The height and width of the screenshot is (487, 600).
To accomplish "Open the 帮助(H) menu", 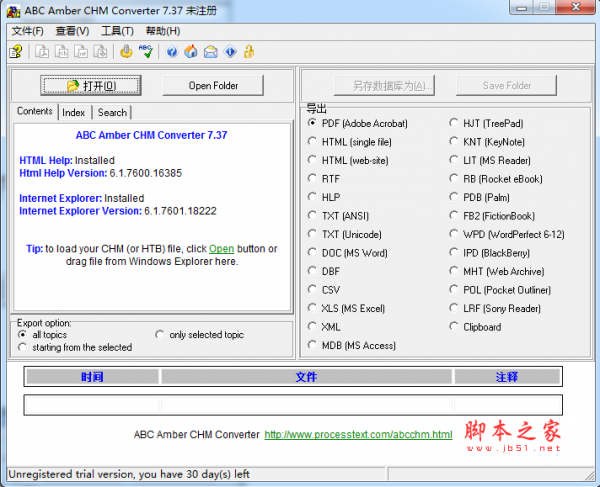I will coord(162,31).
